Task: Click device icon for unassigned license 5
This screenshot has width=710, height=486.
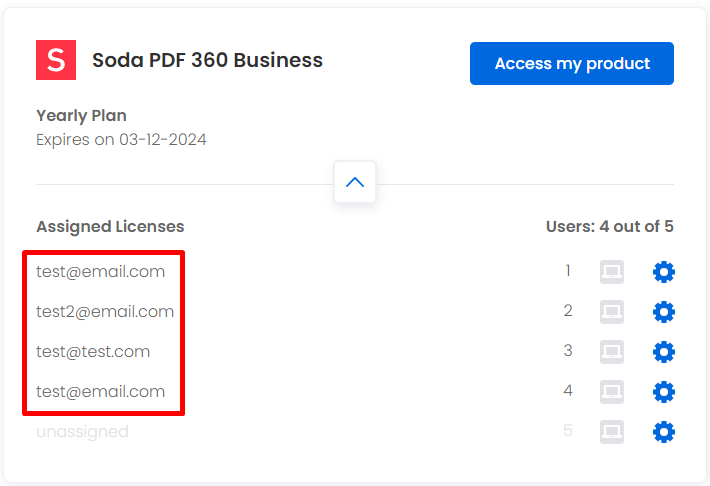Action: point(612,432)
